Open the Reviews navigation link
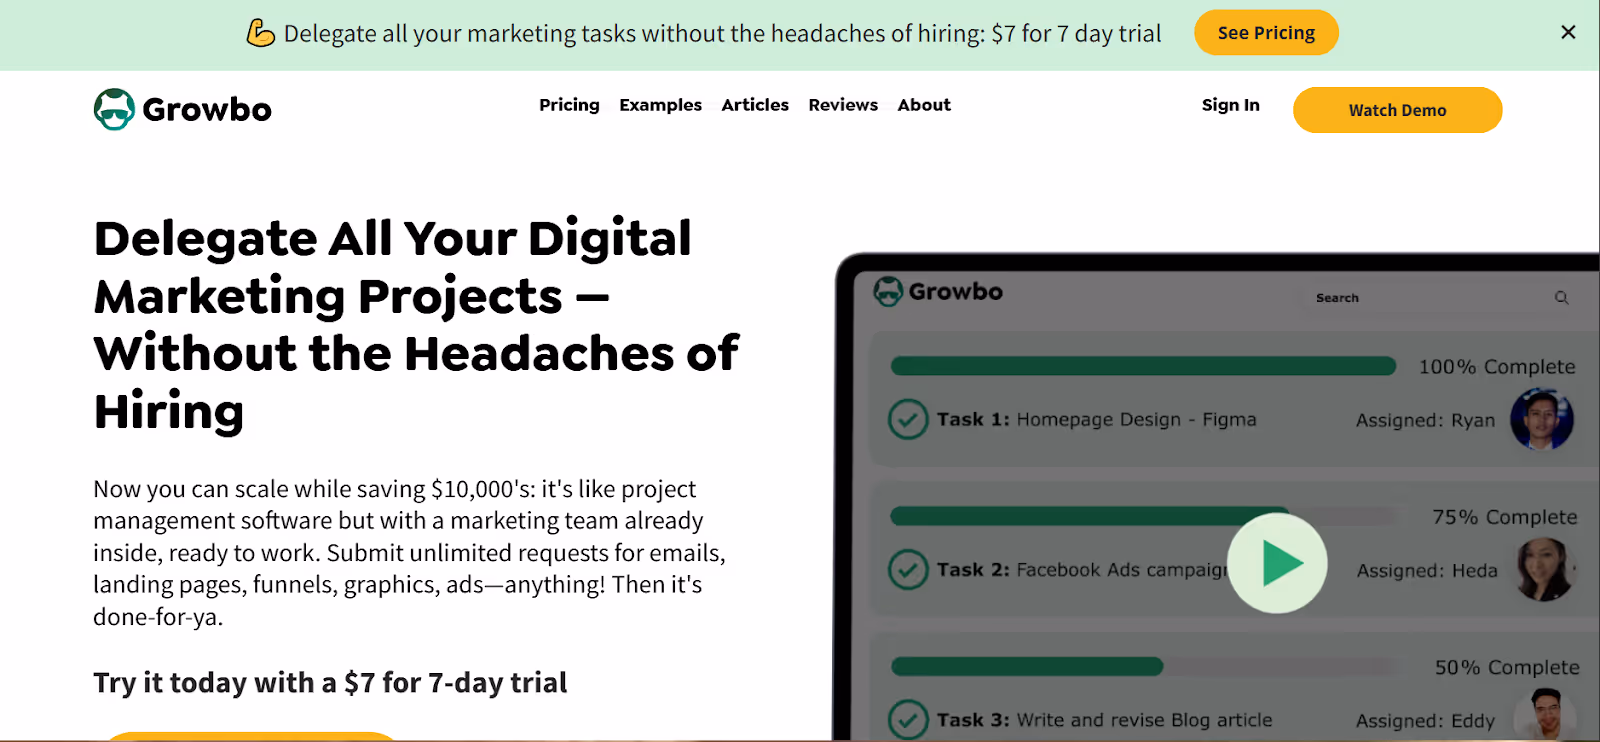This screenshot has width=1600, height=742. (843, 105)
